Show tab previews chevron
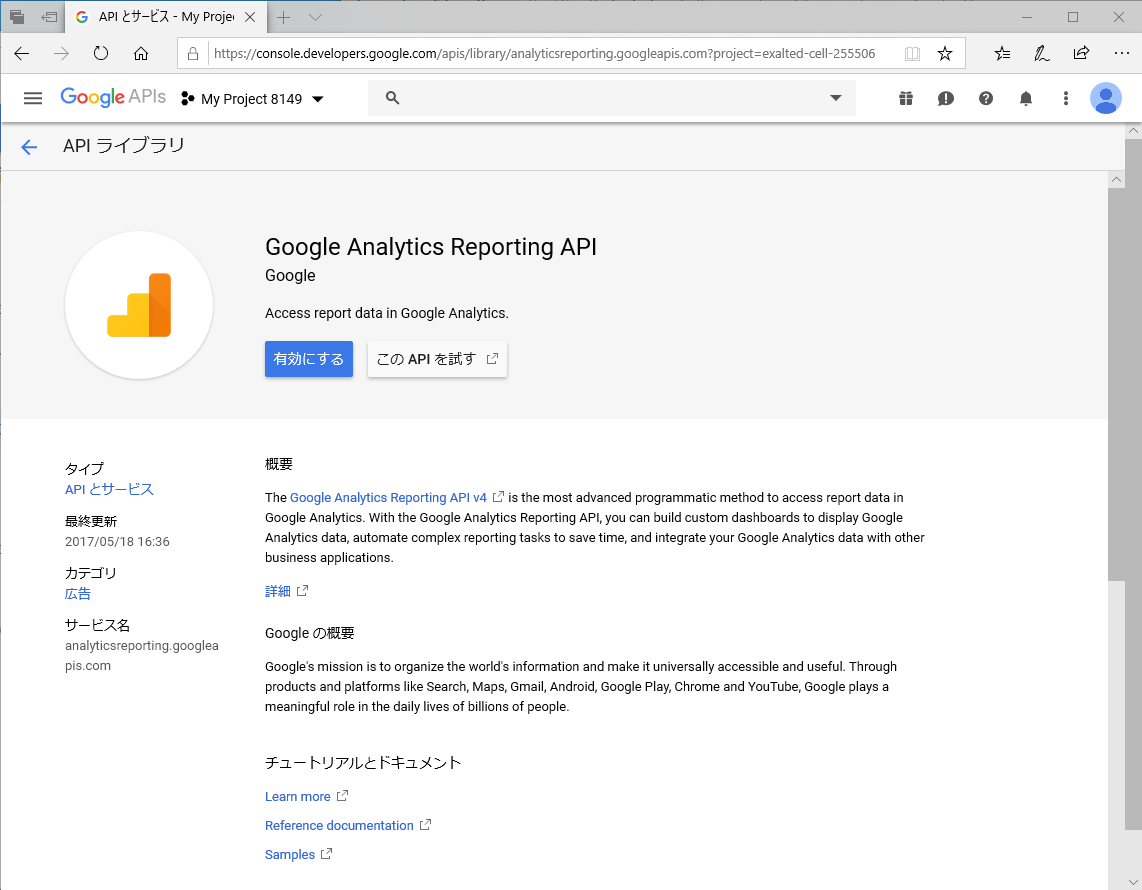Image resolution: width=1142 pixels, height=890 pixels. (x=315, y=17)
